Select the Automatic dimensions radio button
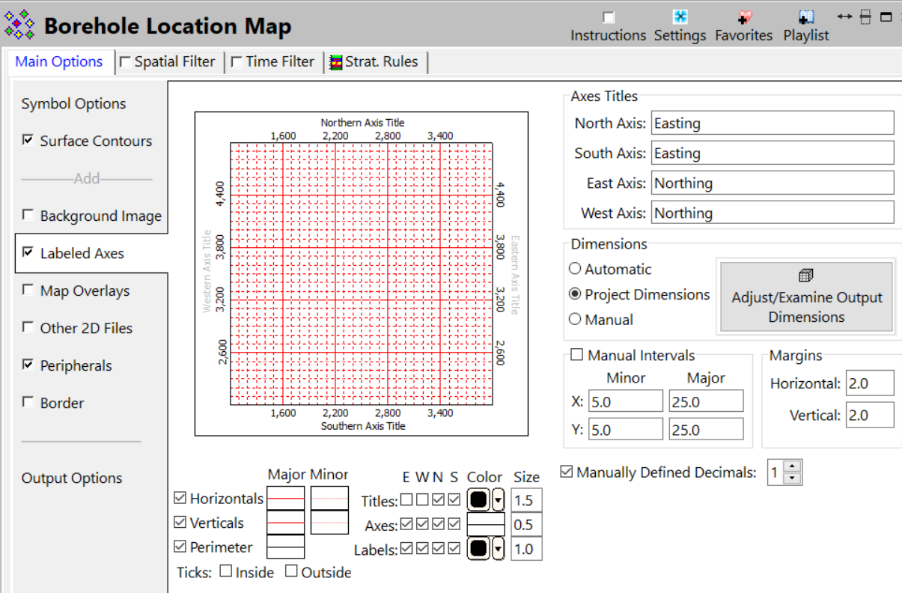Image resolution: width=902 pixels, height=593 pixels. 575,269
